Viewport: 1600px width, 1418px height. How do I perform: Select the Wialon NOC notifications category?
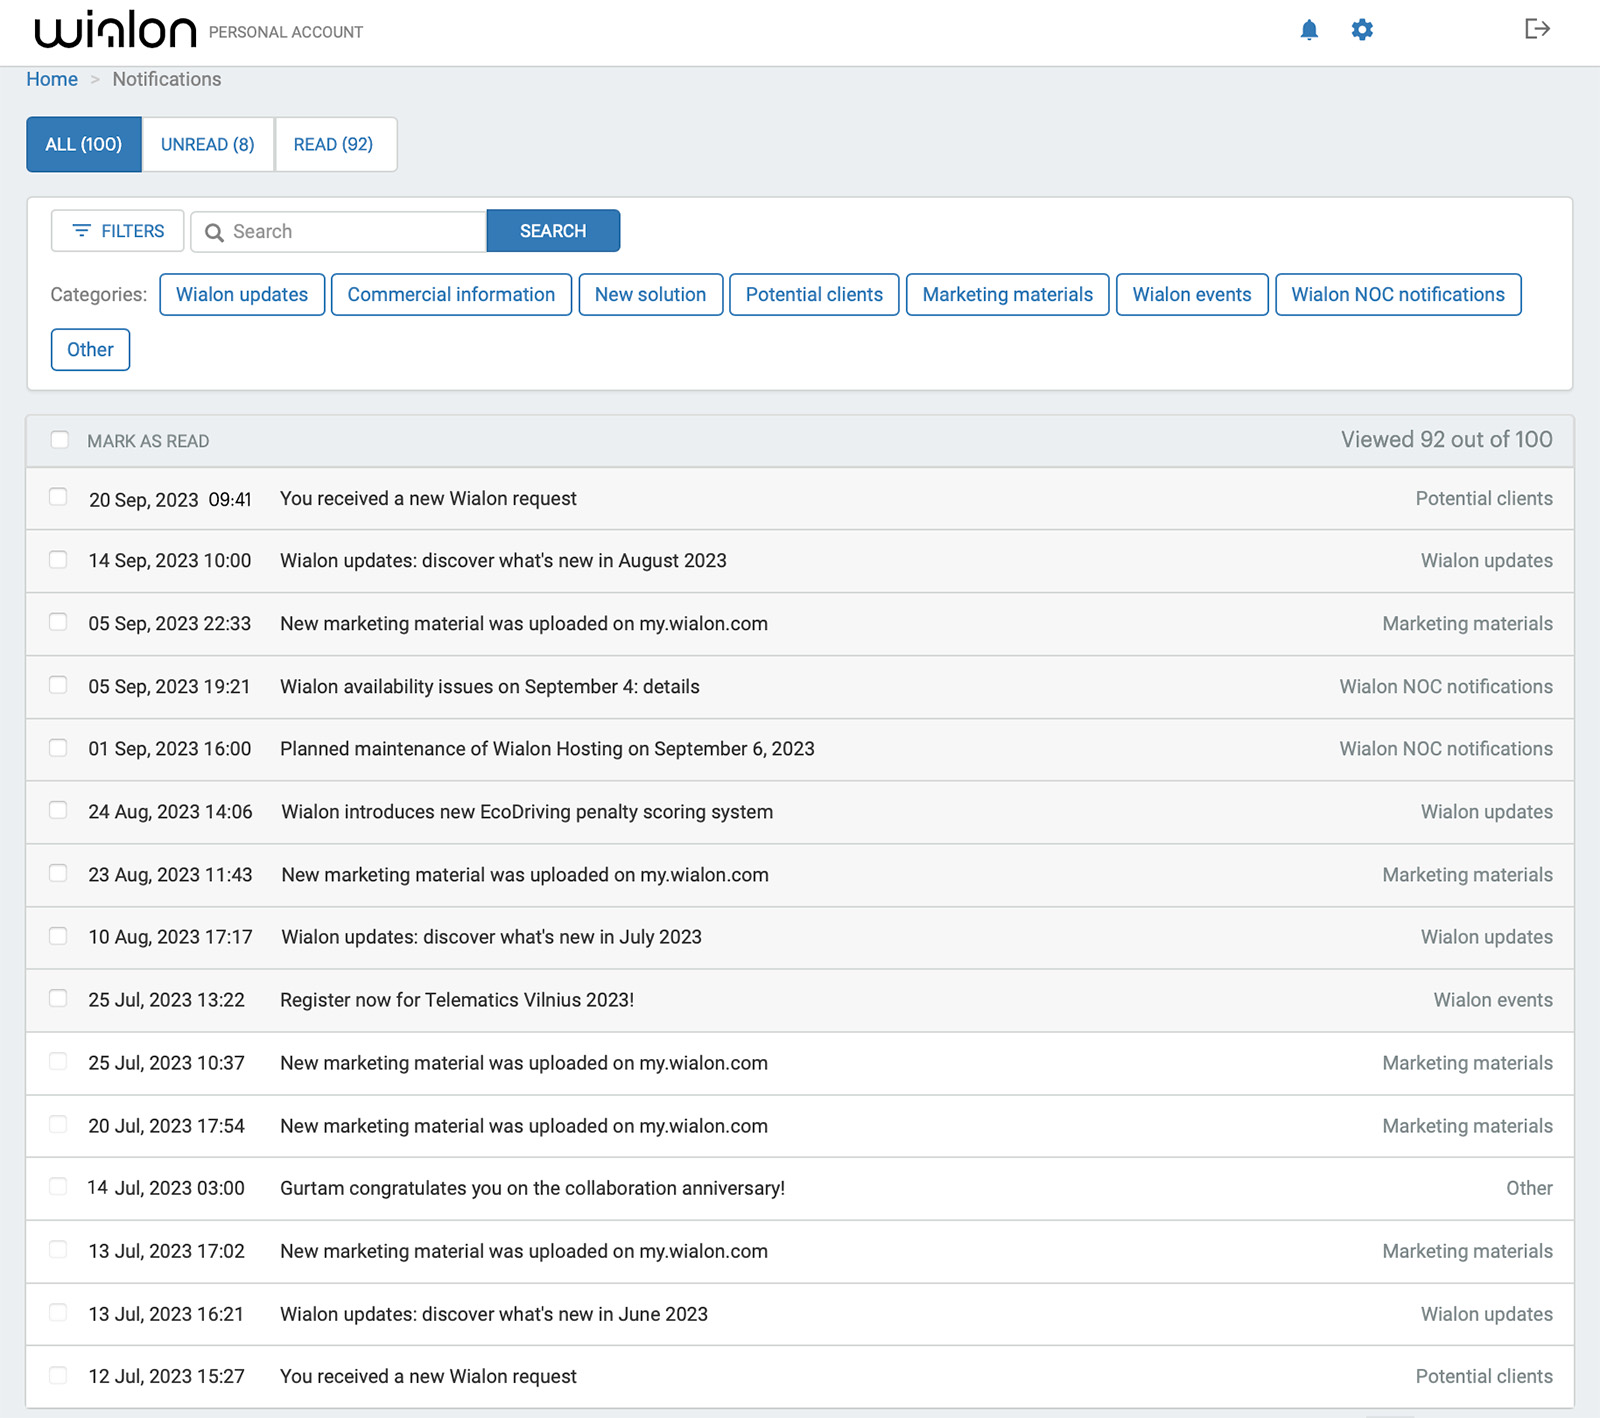1397,294
